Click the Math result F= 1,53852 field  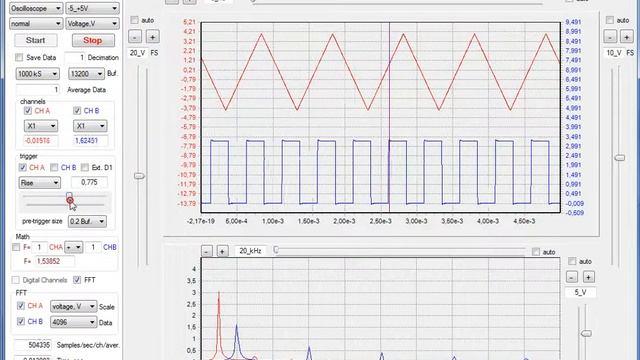54,261
